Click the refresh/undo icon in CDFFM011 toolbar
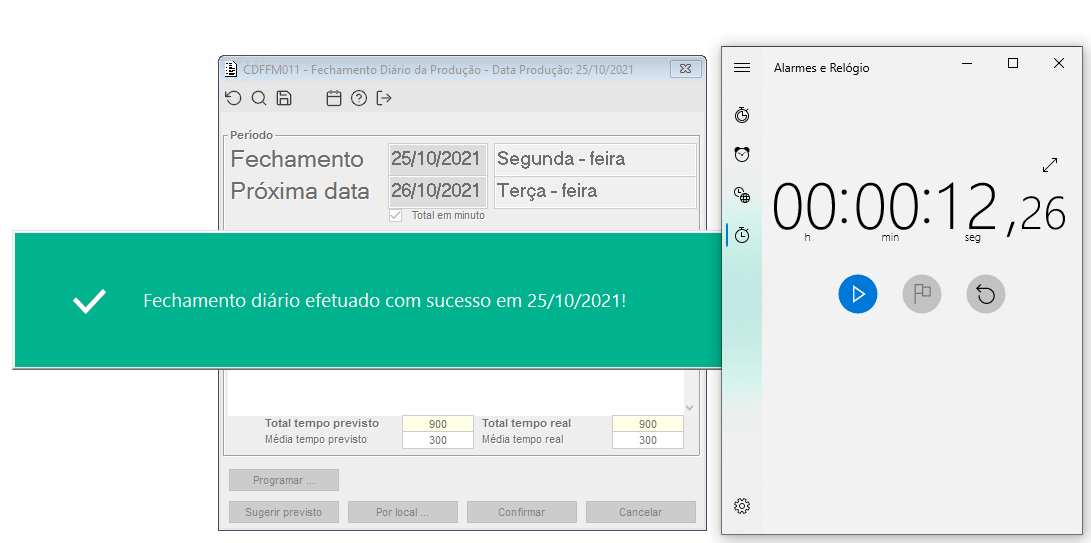Image resolution: width=1091 pixels, height=543 pixels. [x=233, y=98]
